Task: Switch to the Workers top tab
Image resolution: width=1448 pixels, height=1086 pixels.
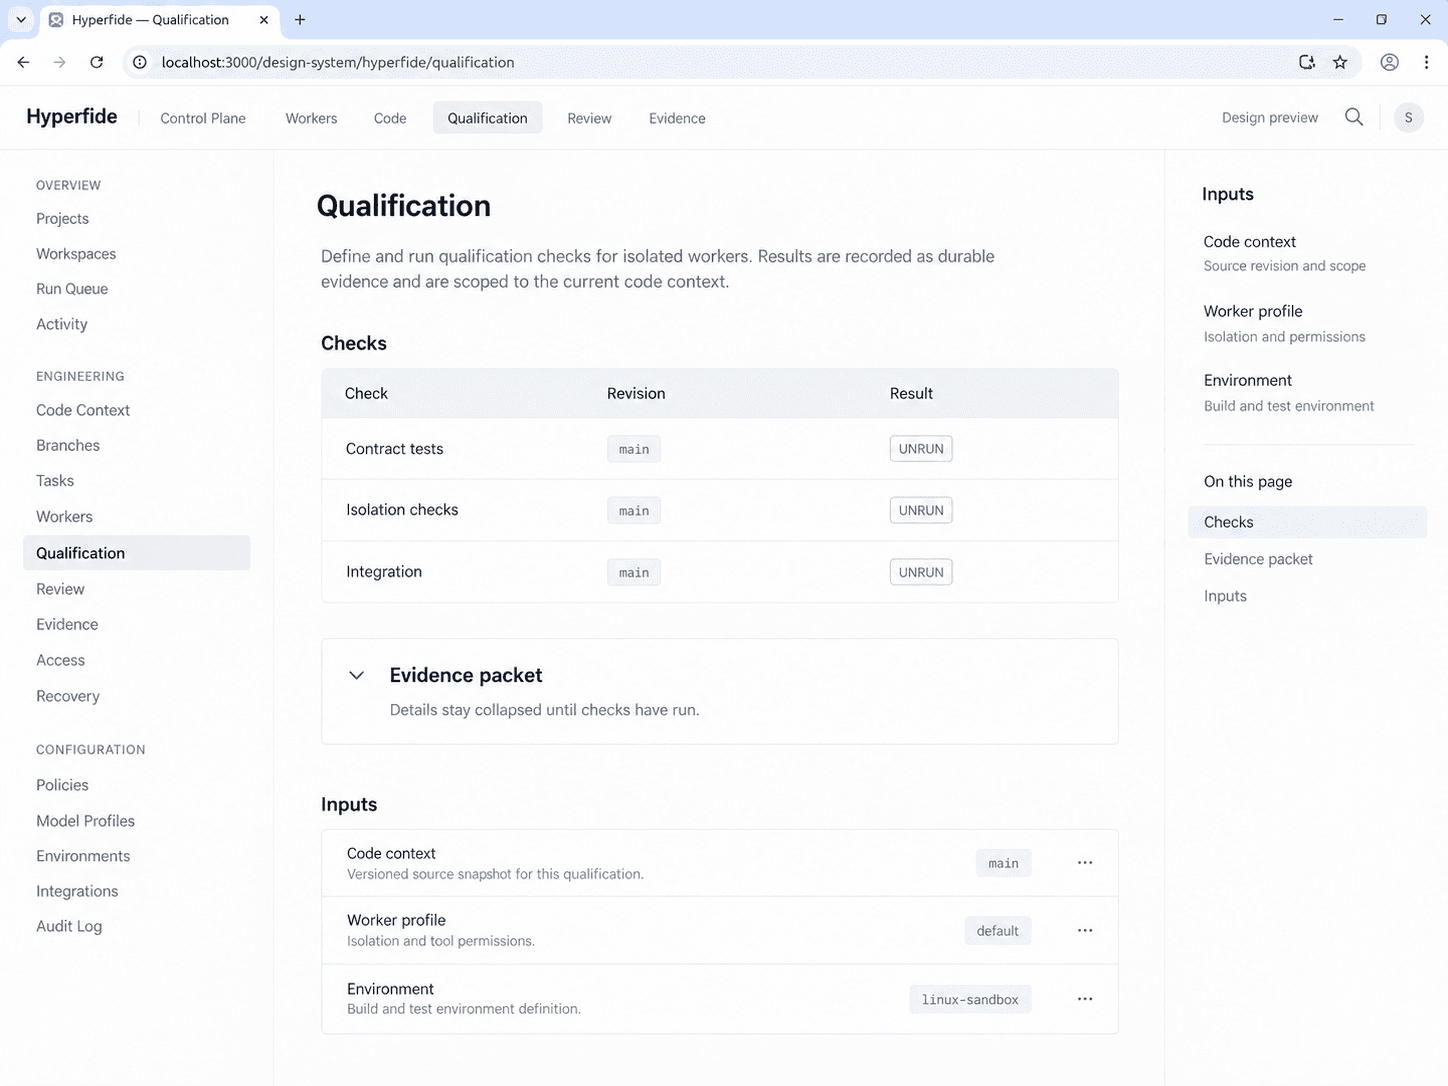Action: point(311,118)
